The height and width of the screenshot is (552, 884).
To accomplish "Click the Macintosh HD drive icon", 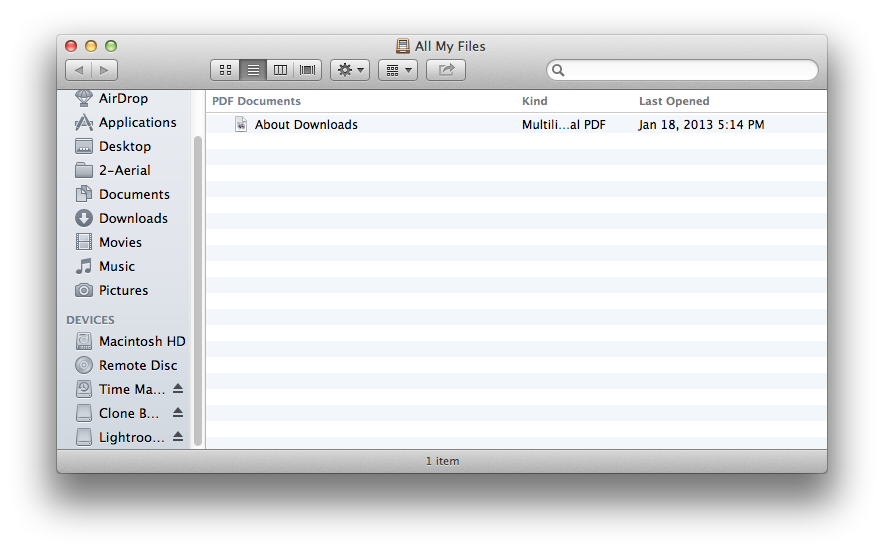I will pyautogui.click(x=84, y=341).
